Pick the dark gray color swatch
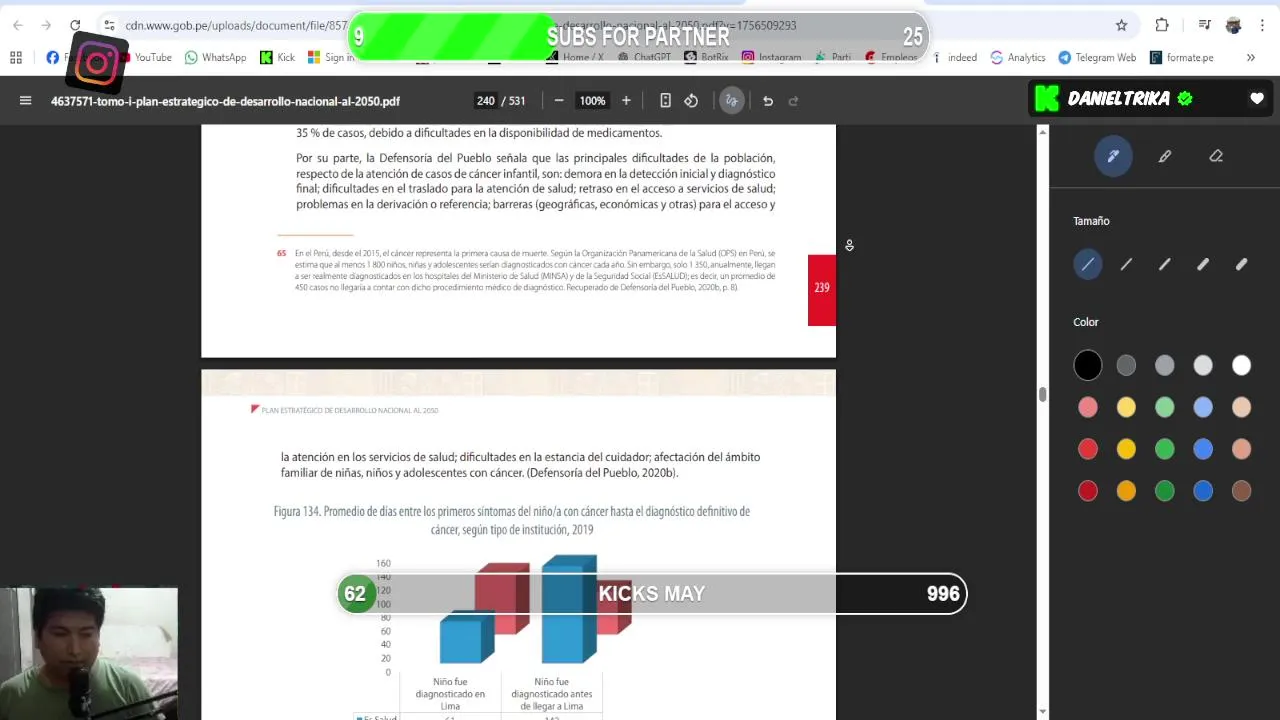 (x=1126, y=366)
